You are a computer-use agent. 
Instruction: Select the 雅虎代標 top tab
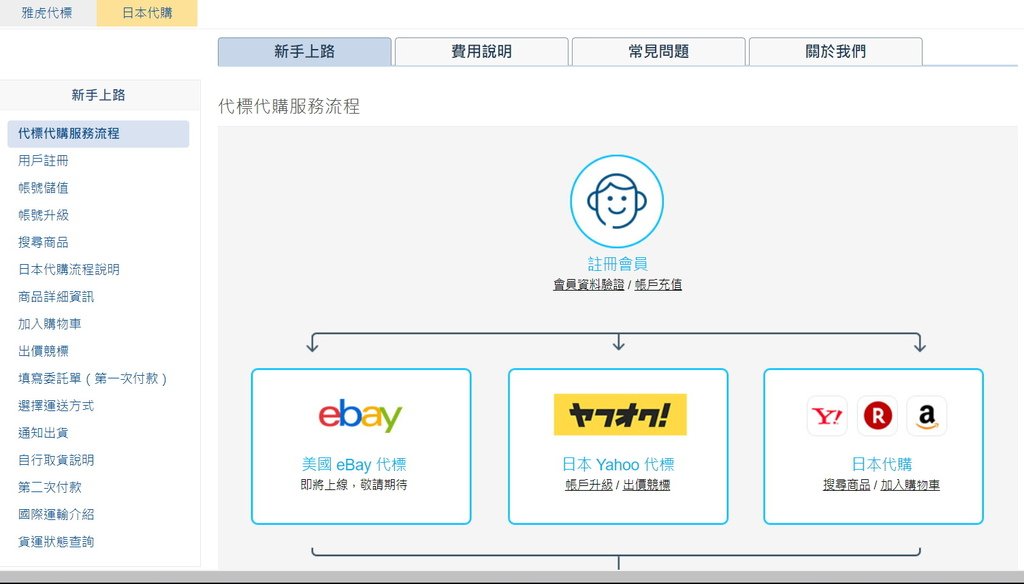tap(47, 13)
